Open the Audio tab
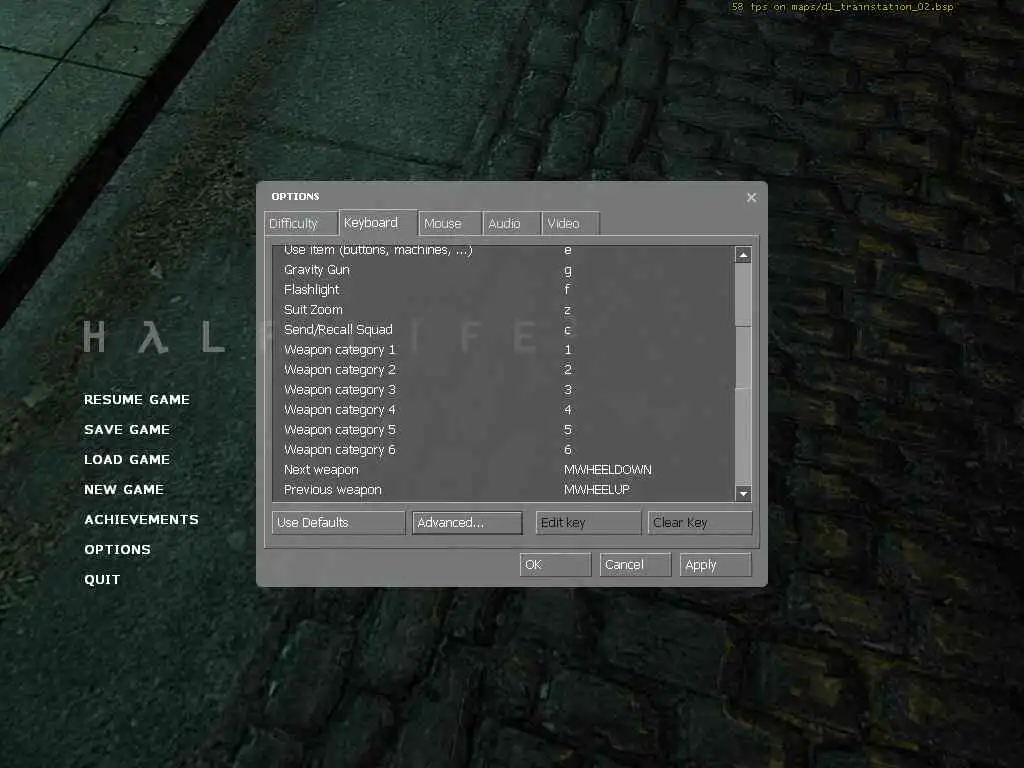The image size is (1024, 768). click(x=511, y=223)
